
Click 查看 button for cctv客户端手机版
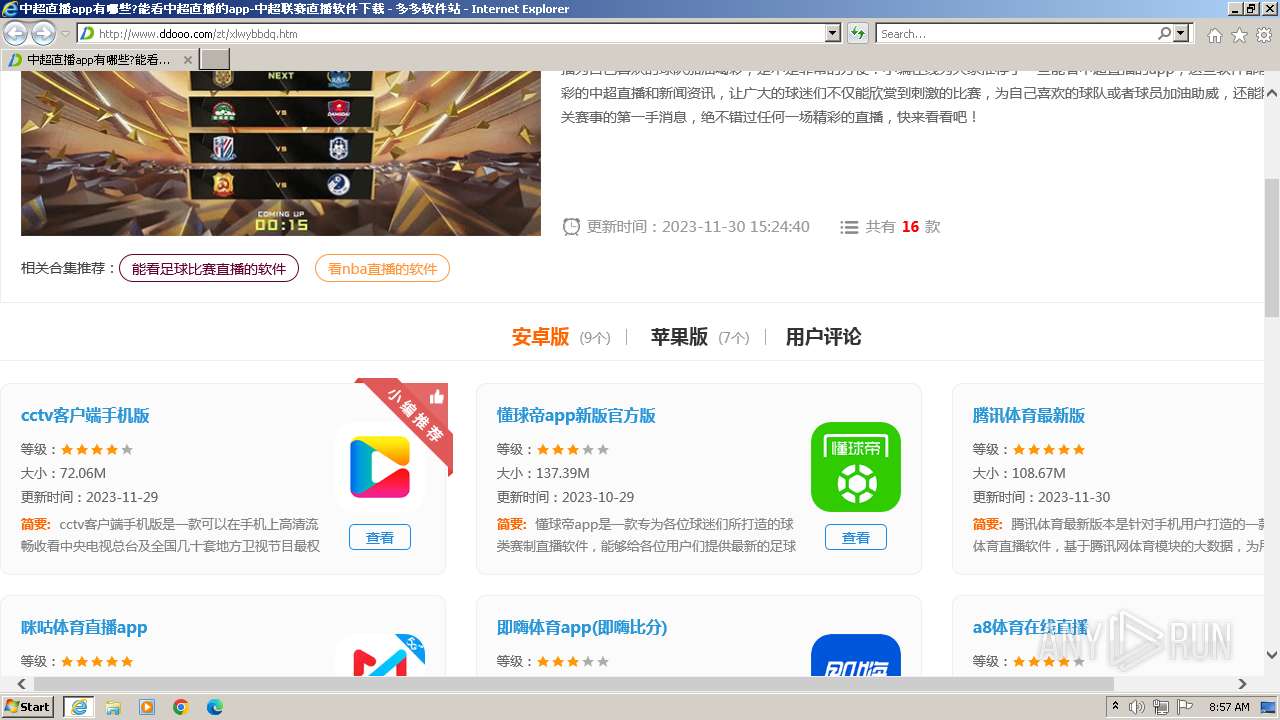tap(380, 537)
